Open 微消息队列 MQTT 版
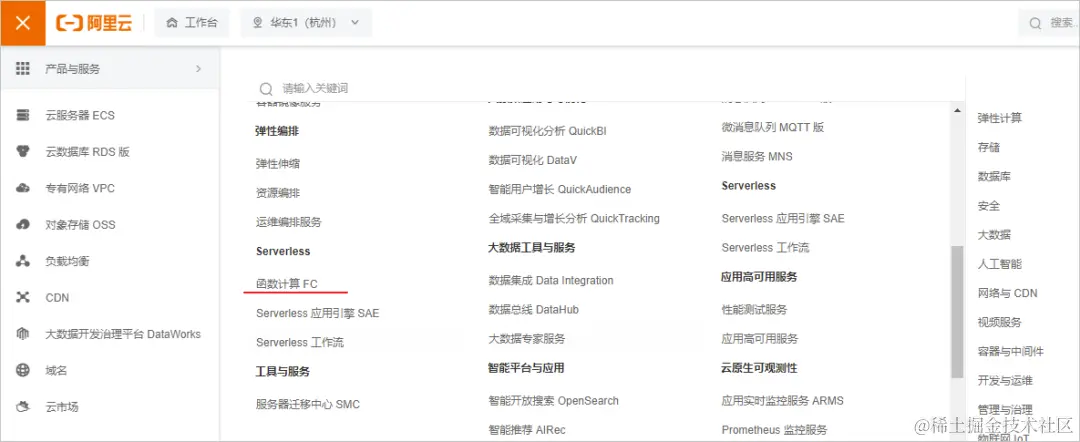This screenshot has width=1080, height=442. (x=773, y=127)
